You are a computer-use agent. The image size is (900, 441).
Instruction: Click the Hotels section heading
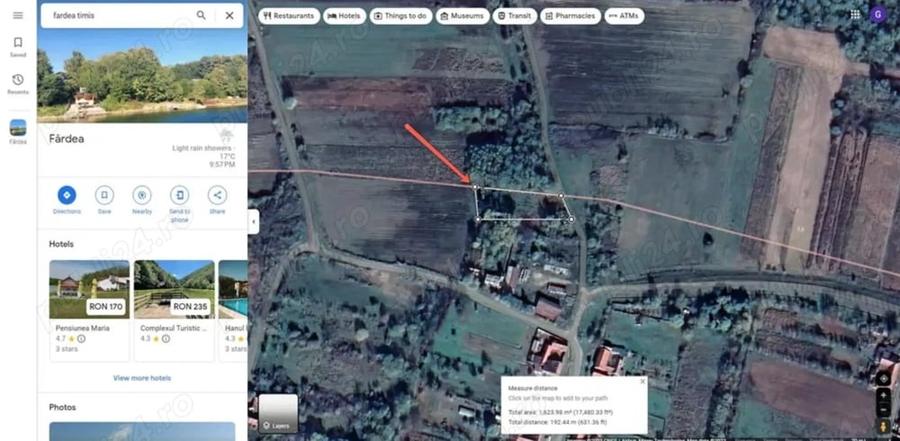click(61, 244)
